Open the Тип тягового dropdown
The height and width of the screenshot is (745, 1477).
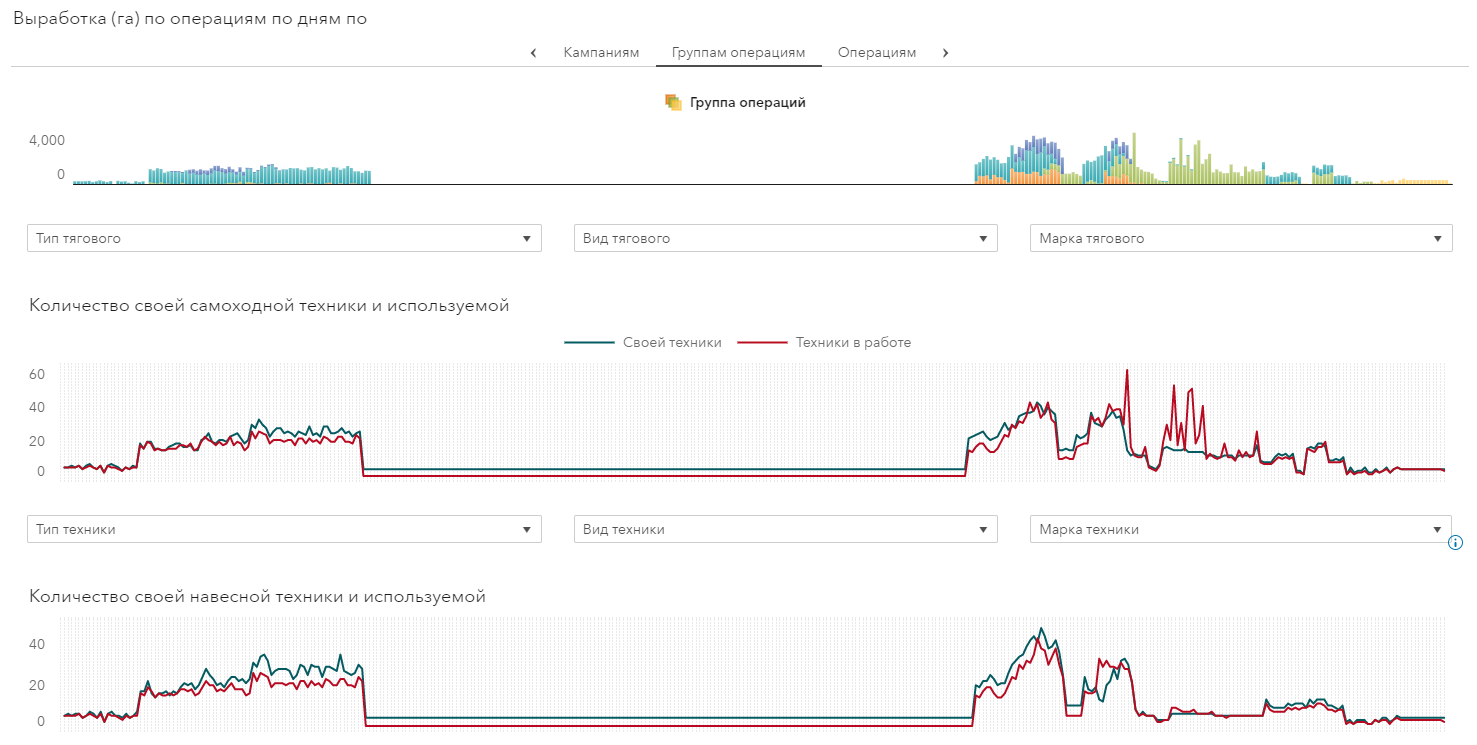[284, 238]
